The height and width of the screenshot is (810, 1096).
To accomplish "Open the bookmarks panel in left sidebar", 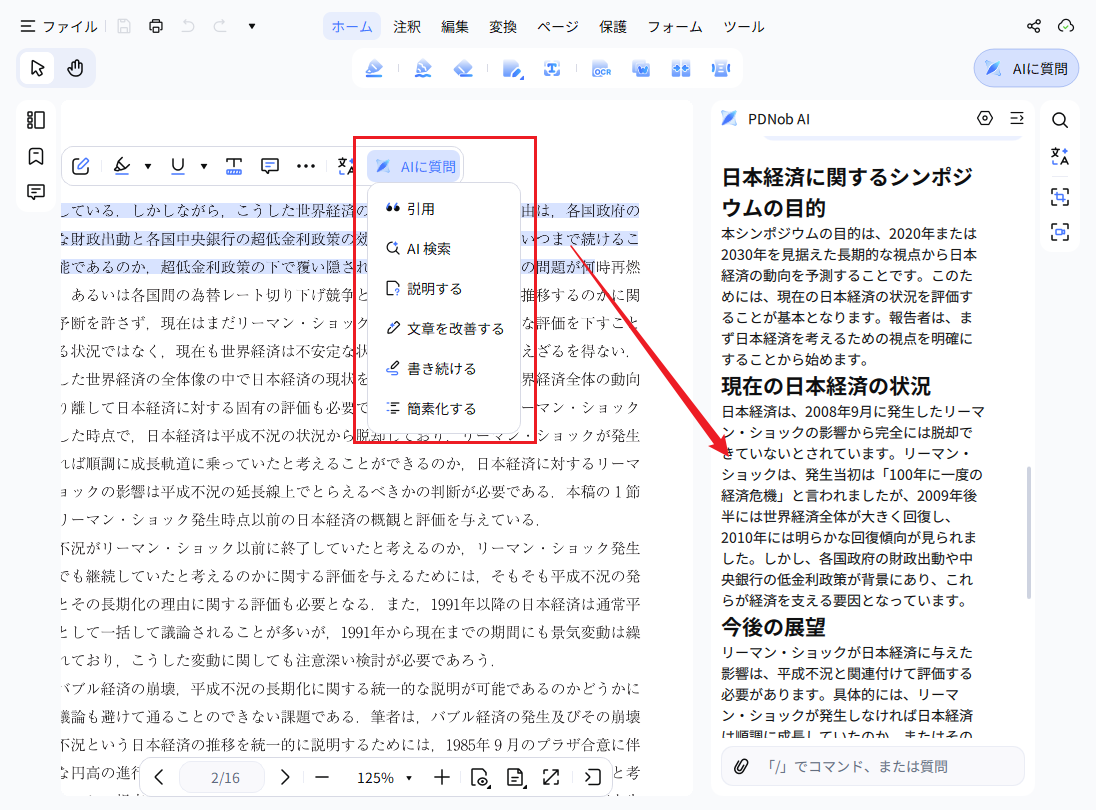I will (x=36, y=156).
